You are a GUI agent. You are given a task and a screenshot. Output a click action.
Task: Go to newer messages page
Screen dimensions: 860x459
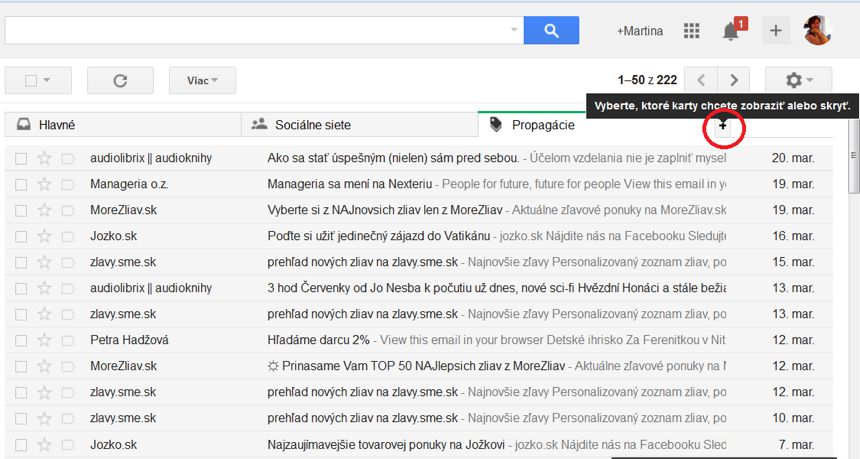click(x=701, y=80)
